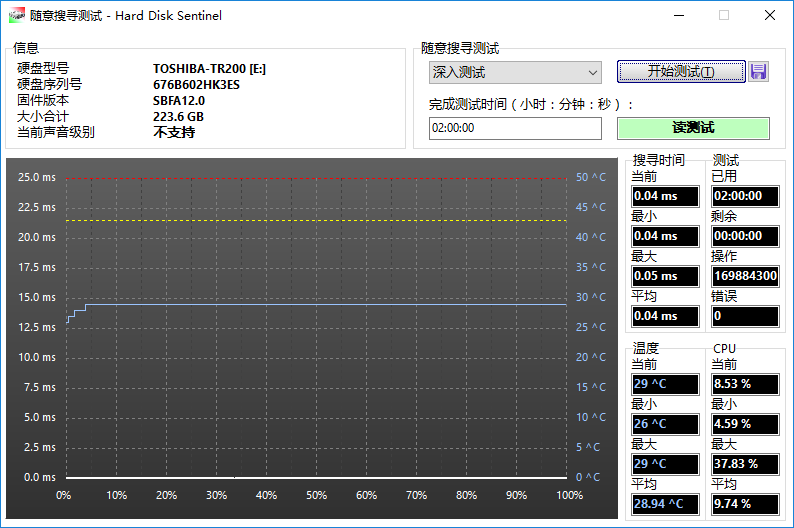Viewport: 794px width, 528px height.
Task: Maximize the seek test window
Action: [724, 15]
